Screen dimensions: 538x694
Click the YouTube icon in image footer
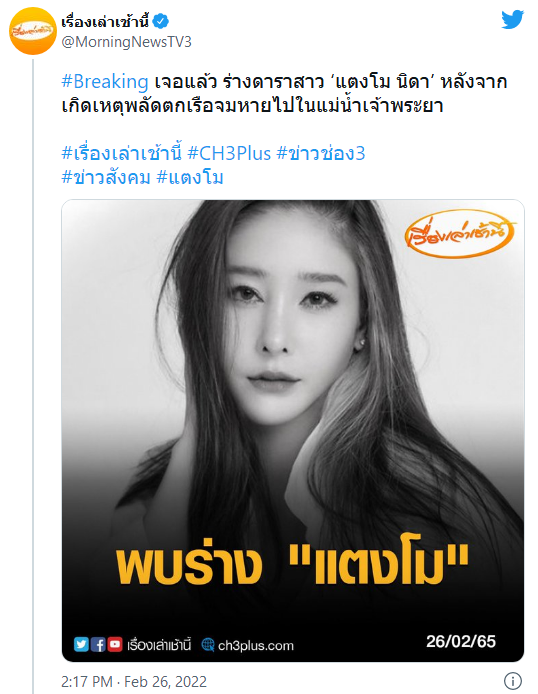(115, 644)
